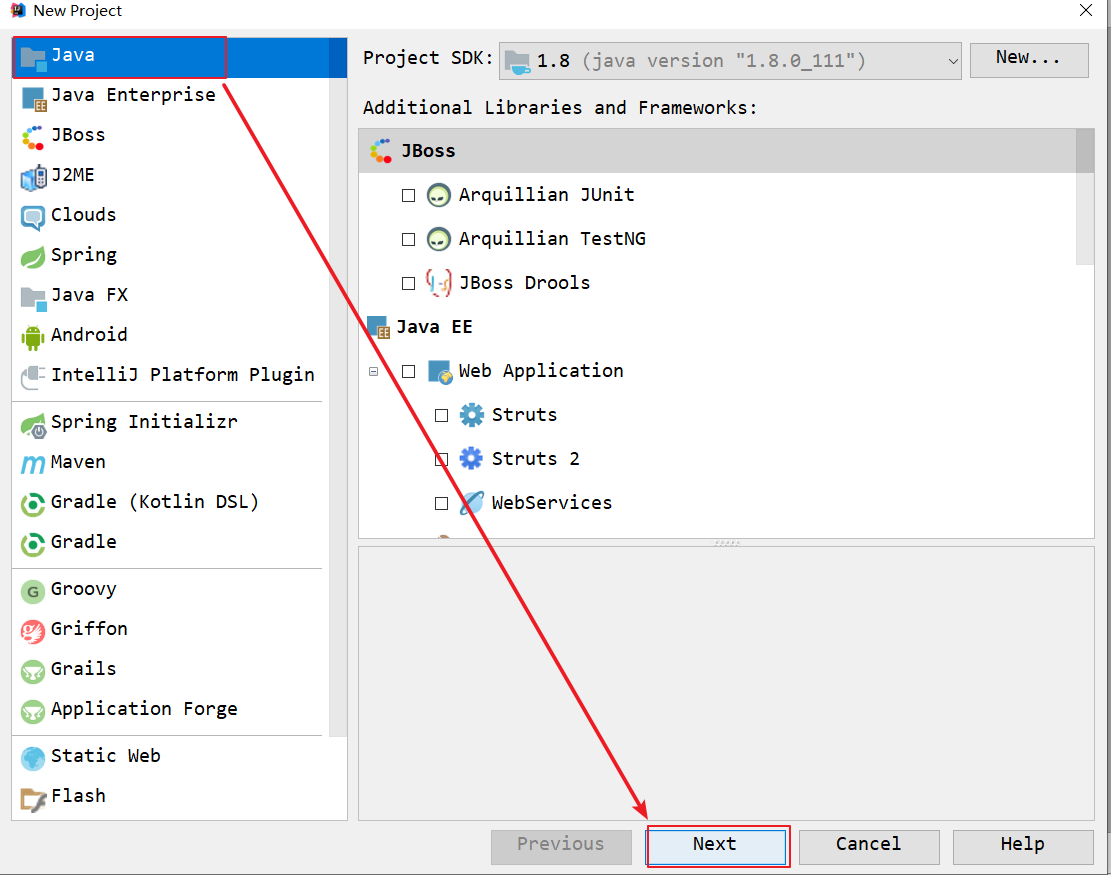Select the JBoss icon in the sidebar
1111x875 pixels.
coord(33,136)
